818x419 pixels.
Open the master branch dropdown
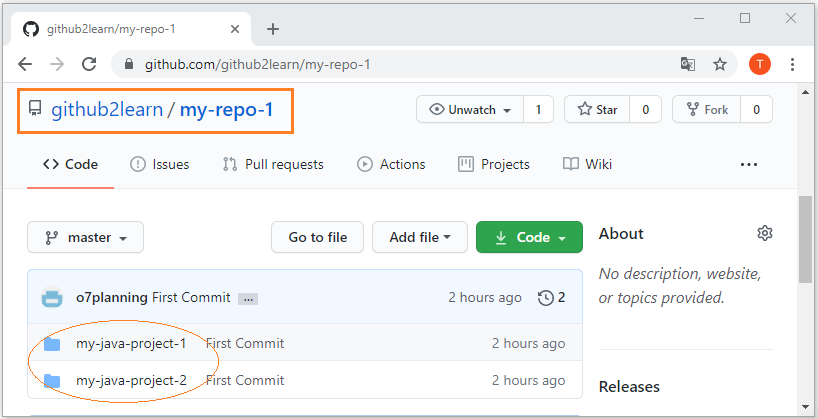86,237
